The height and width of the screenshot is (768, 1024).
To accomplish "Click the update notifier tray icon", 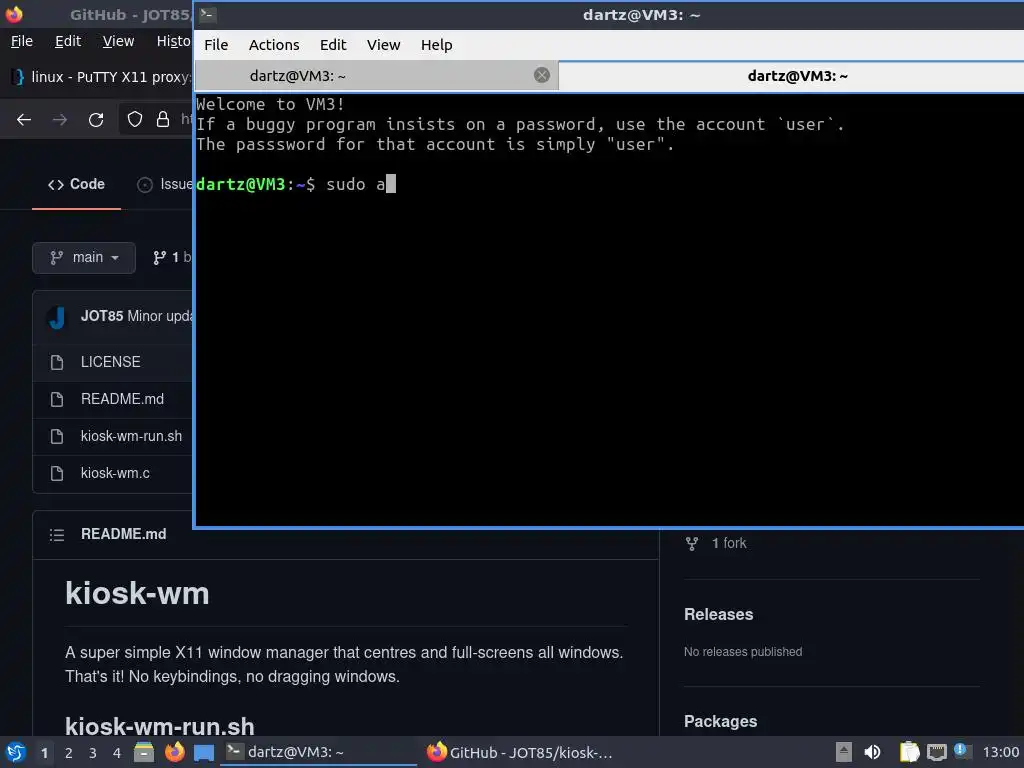I will pos(961,750).
